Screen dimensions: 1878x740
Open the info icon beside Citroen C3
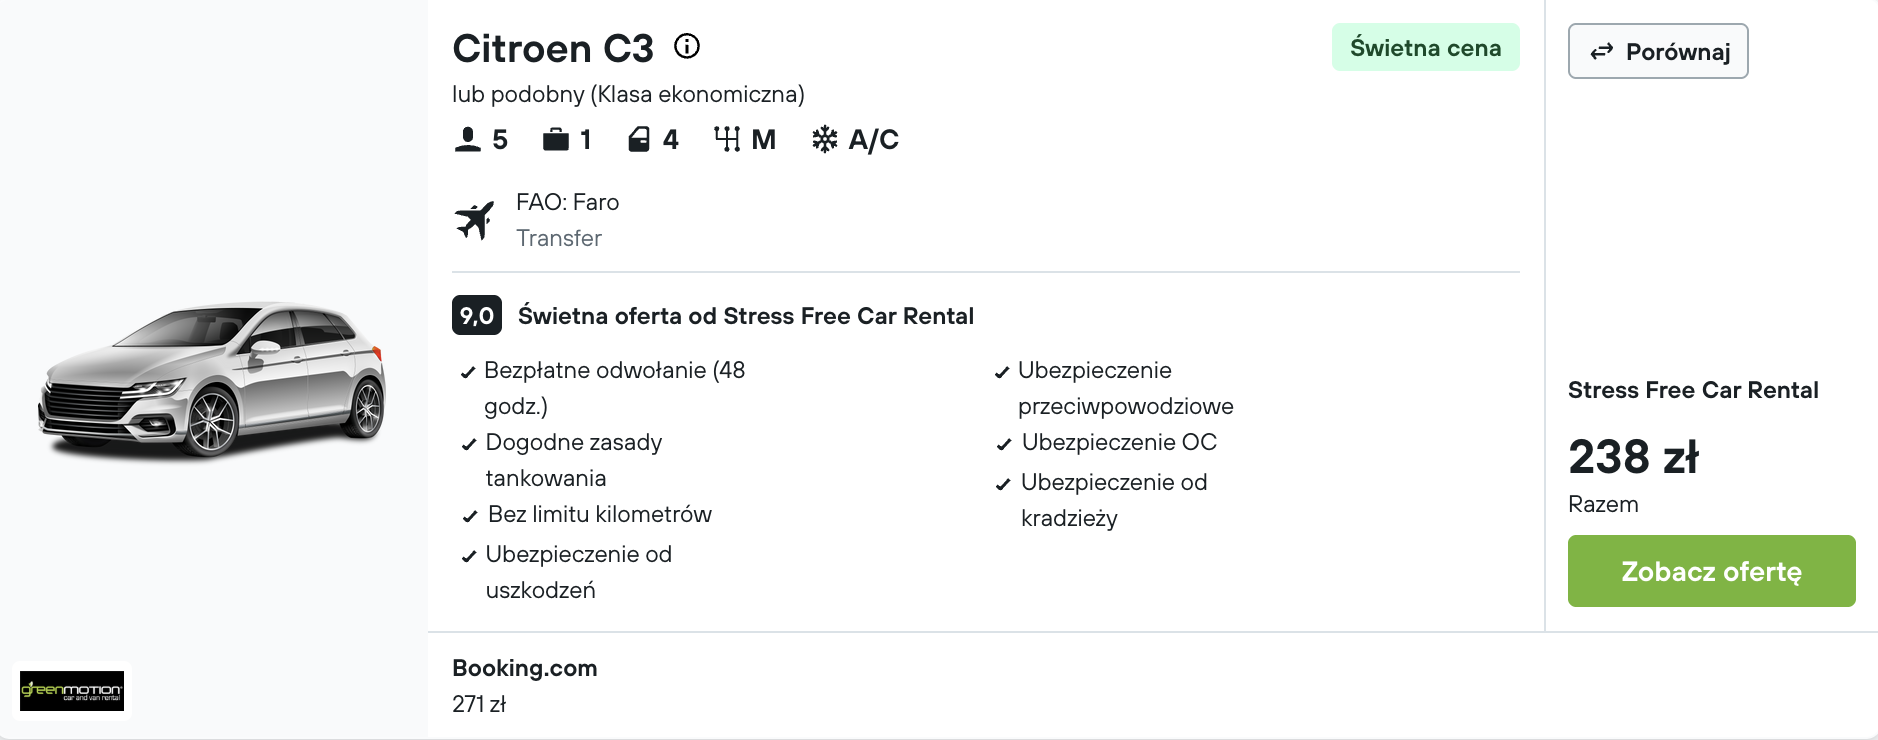(687, 46)
